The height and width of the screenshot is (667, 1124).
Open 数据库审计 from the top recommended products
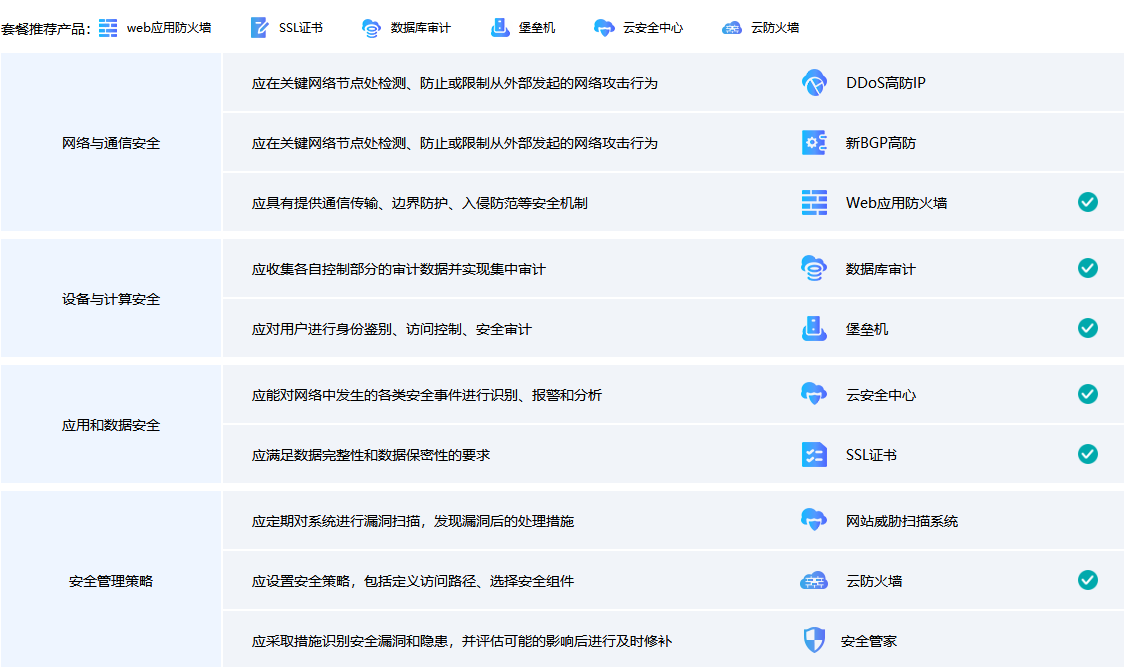click(406, 28)
